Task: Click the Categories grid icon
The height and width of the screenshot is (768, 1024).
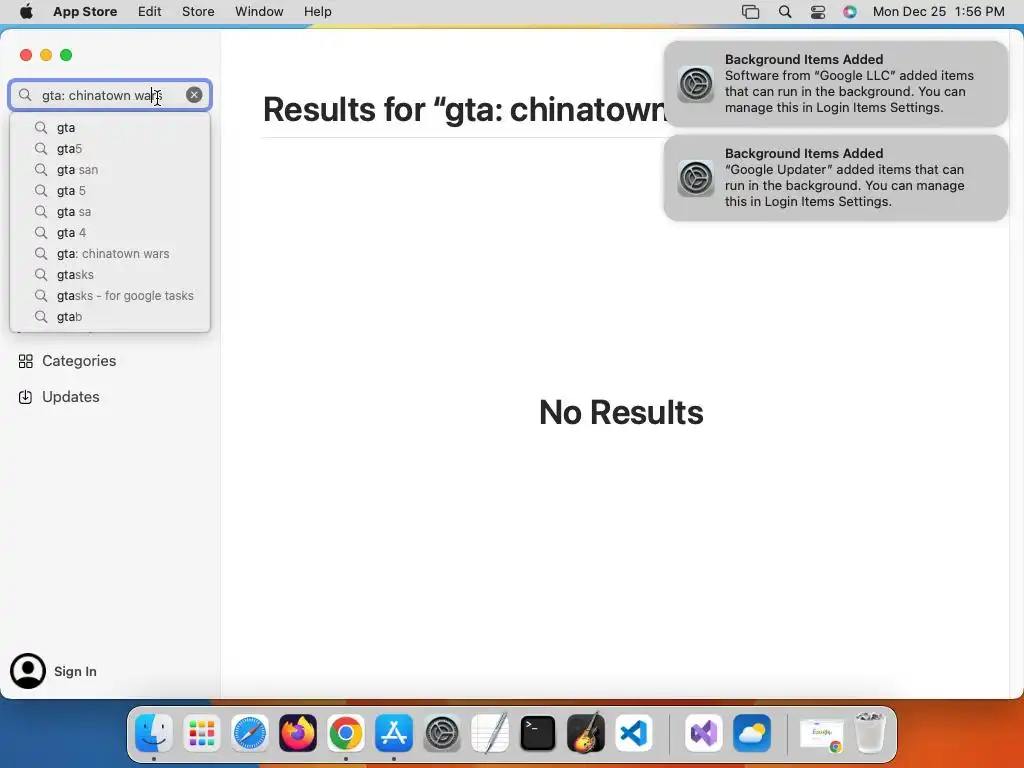Action: (25, 361)
